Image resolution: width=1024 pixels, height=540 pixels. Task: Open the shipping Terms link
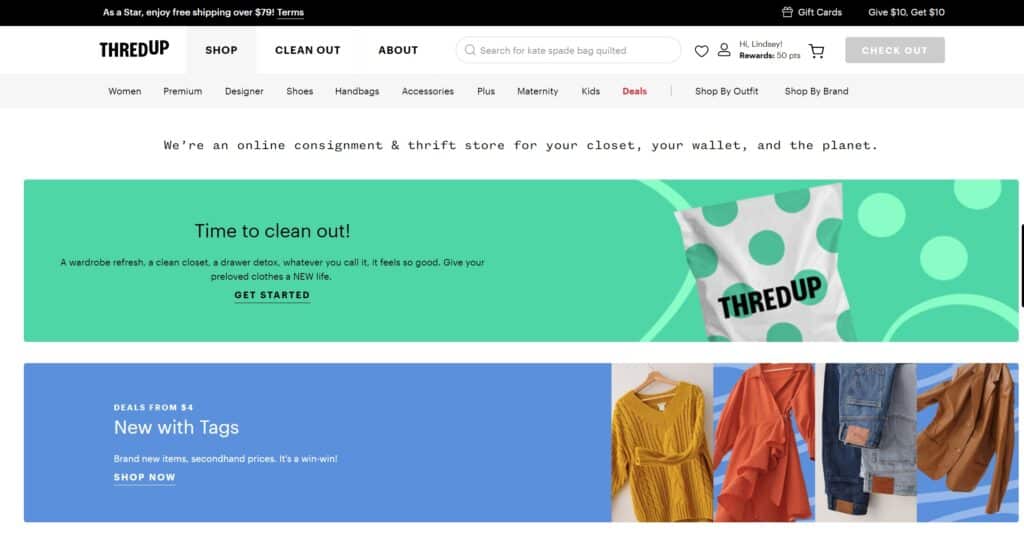[291, 12]
